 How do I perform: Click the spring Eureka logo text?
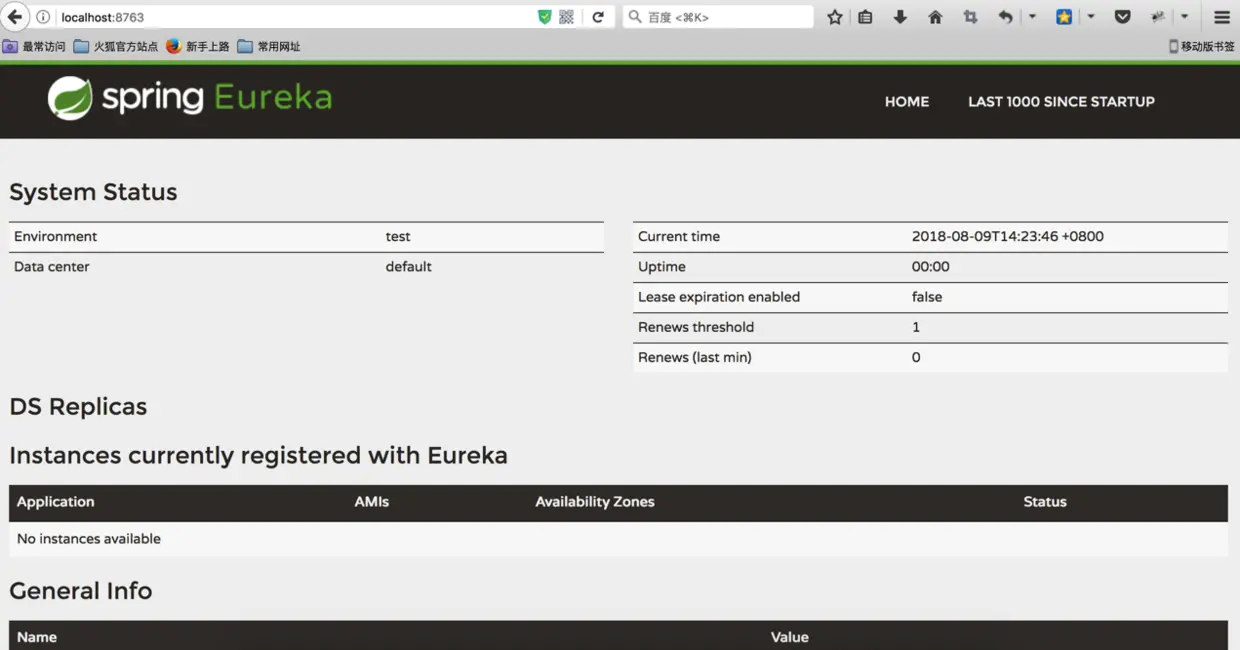(217, 98)
